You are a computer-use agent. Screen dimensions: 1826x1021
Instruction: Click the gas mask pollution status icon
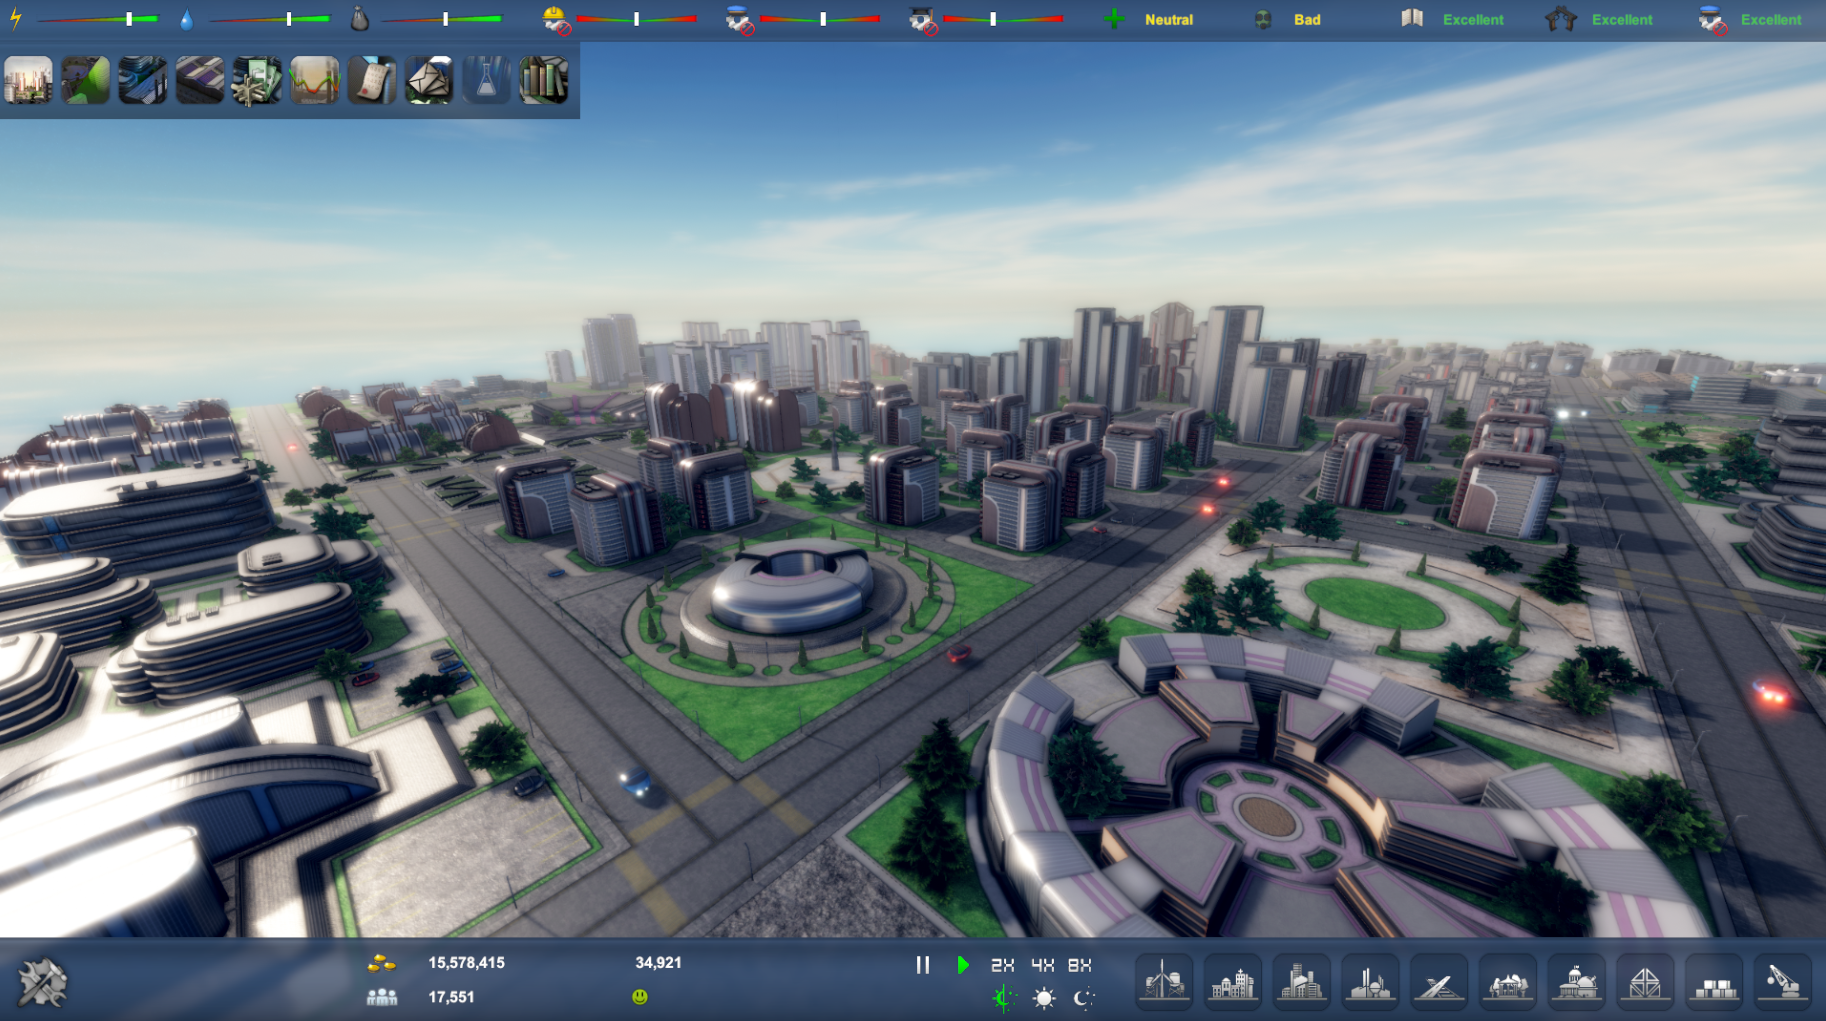pyautogui.click(x=1263, y=19)
